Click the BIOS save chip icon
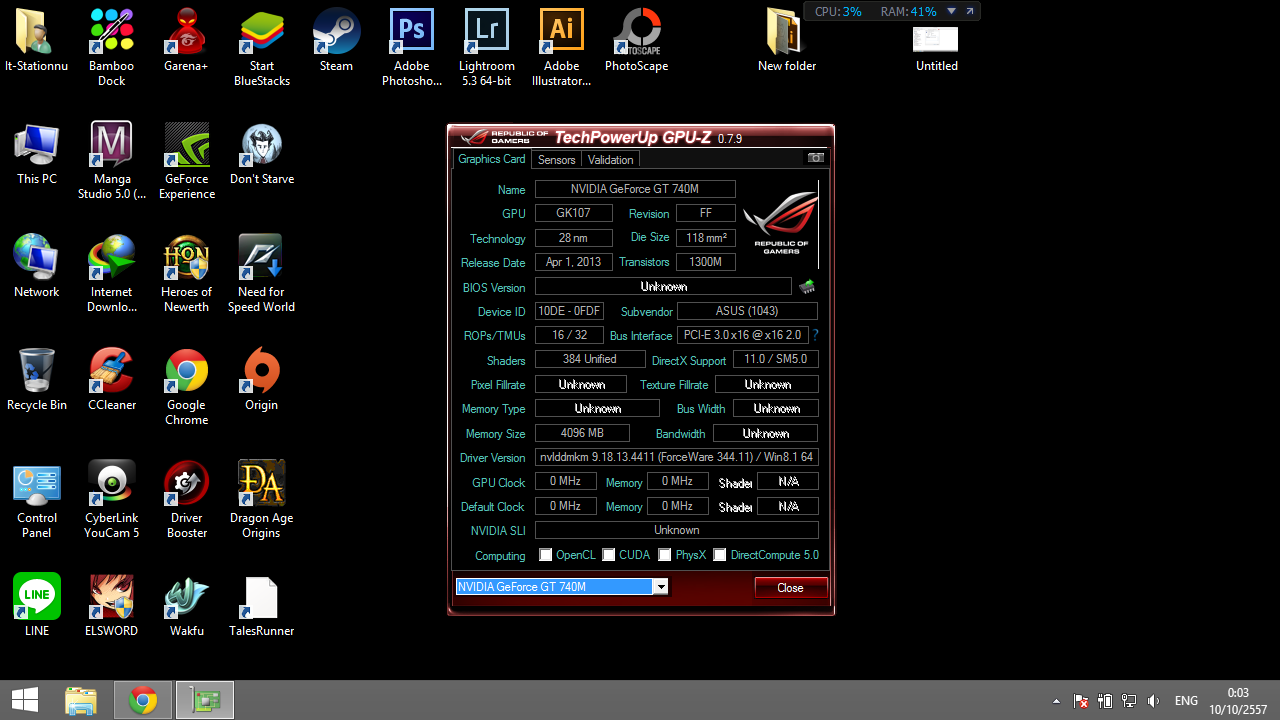 point(807,287)
